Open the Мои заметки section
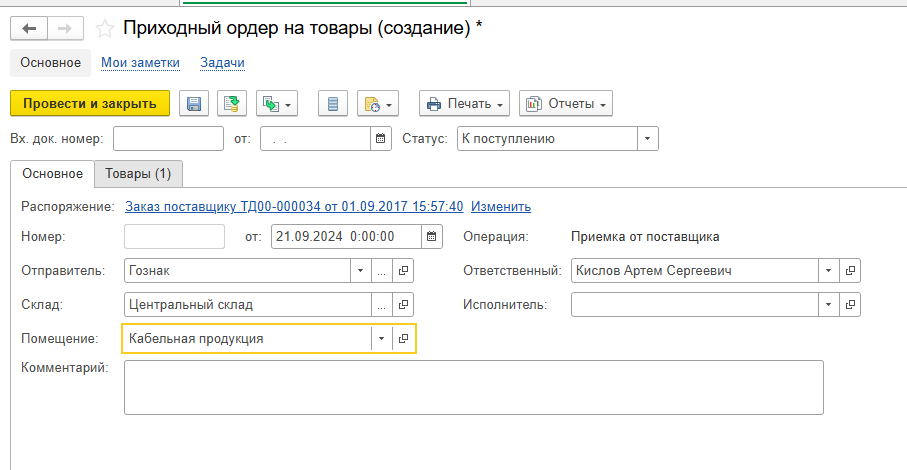Image resolution: width=907 pixels, height=470 pixels. [x=140, y=63]
